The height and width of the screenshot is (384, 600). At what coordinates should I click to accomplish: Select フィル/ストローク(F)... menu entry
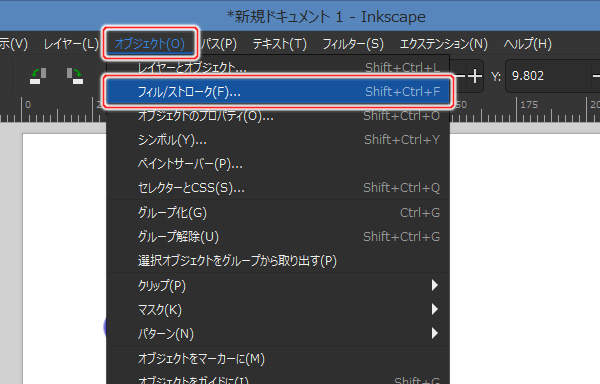(x=278, y=92)
